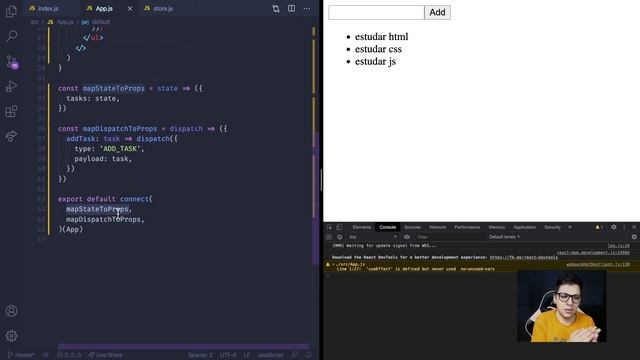Click the 'estudar js' list item
The width and height of the screenshot is (640, 360).
tap(375, 61)
